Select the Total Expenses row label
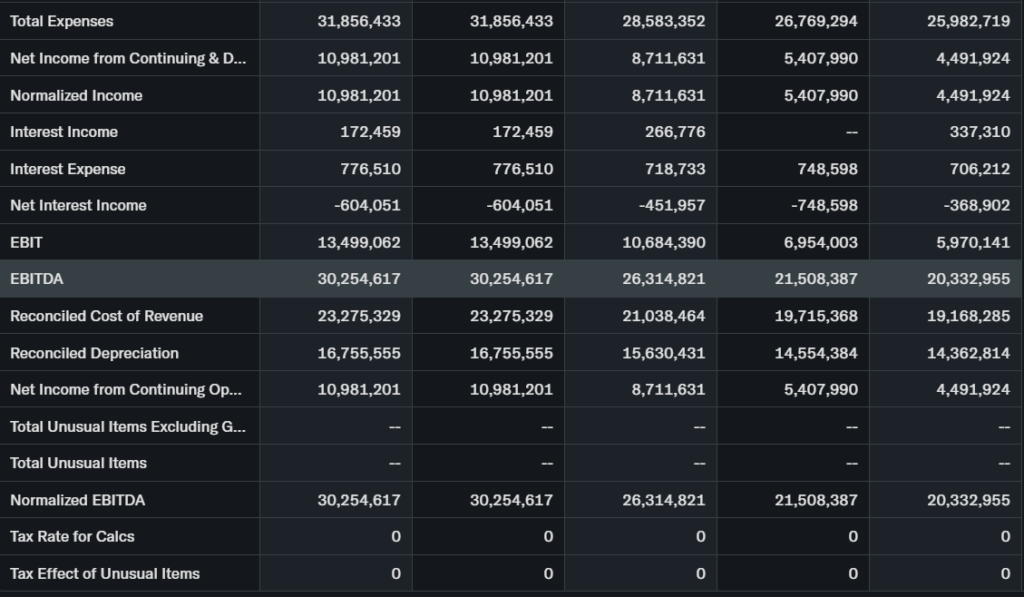The width and height of the screenshot is (1024, 597). [62, 22]
